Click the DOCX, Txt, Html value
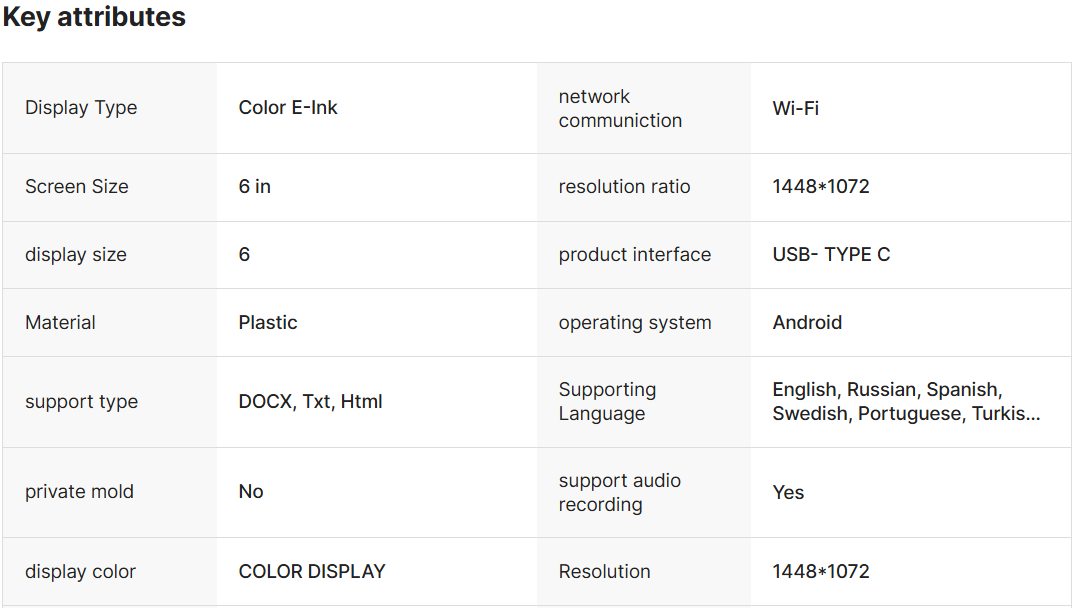Viewport: 1074px width, 608px height. point(310,401)
